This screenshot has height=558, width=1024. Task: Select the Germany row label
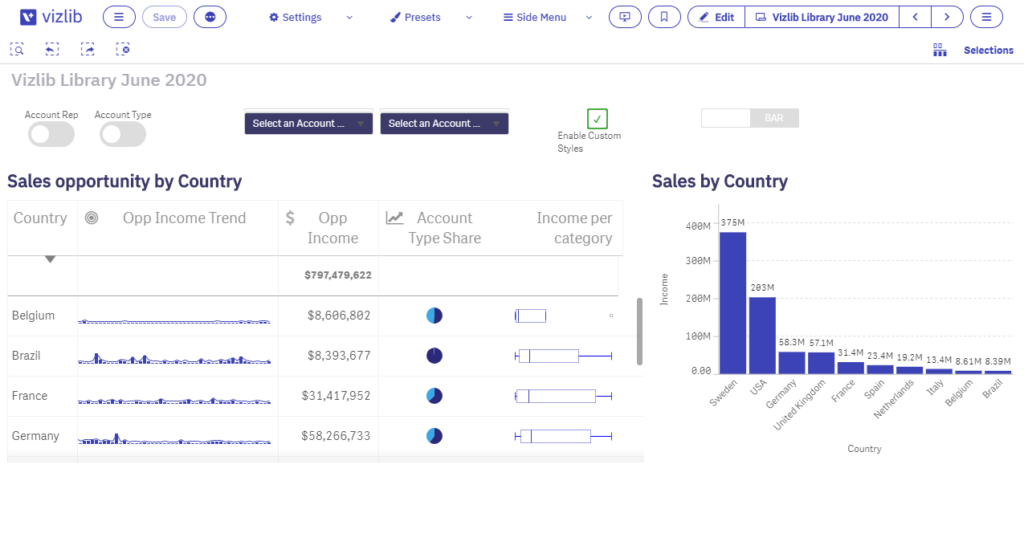click(35, 436)
